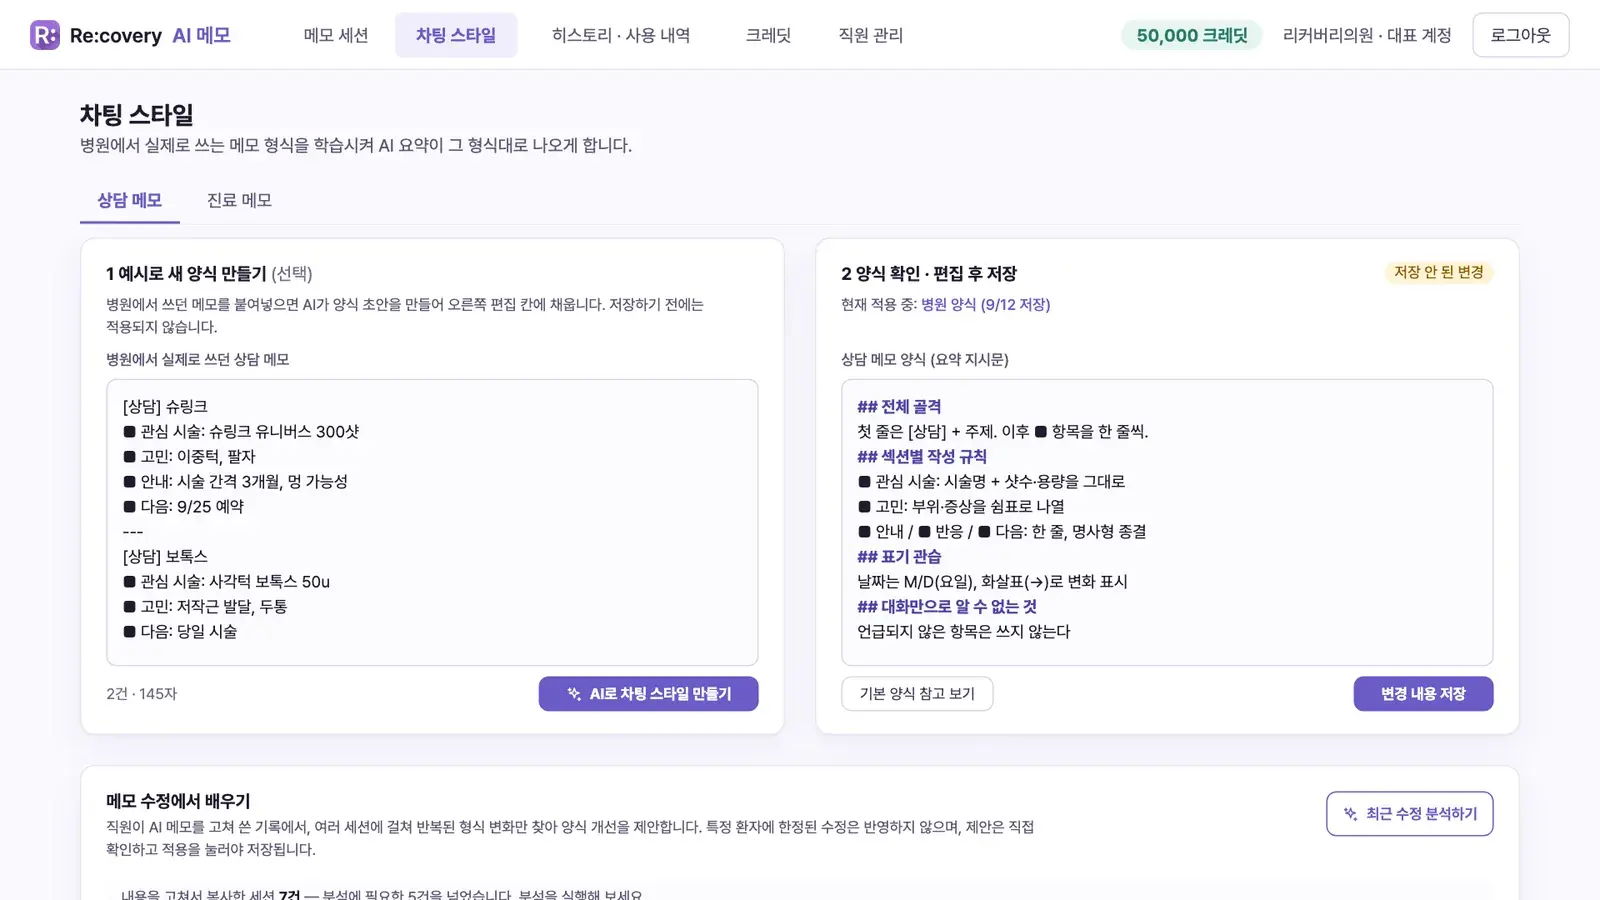This screenshot has height=900, width=1600.
Task: Click the 50,000 크레딧 badge
Action: pyautogui.click(x=1192, y=35)
